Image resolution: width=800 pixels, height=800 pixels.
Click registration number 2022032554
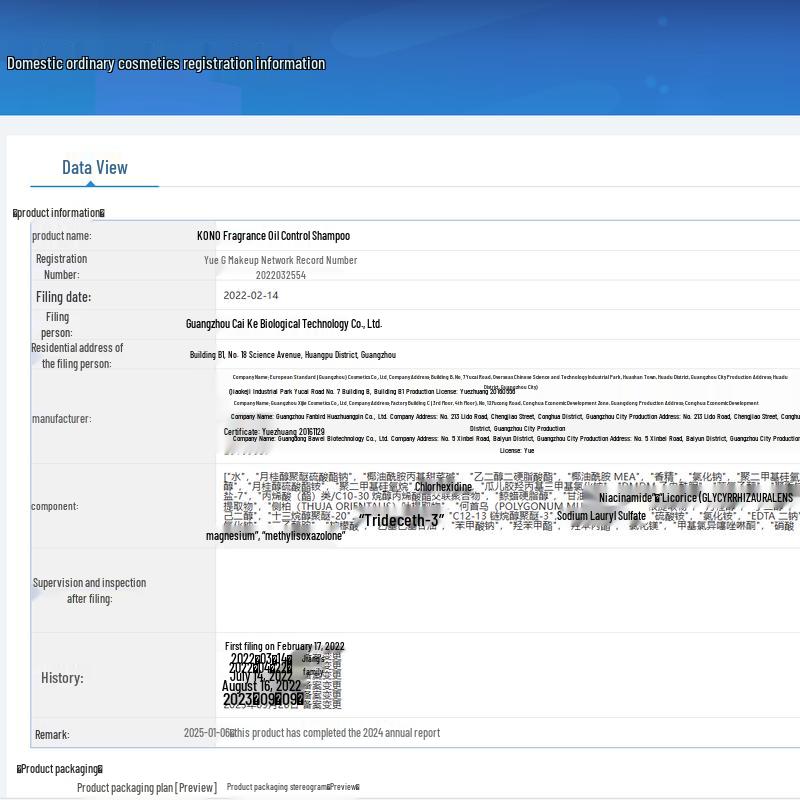(280, 275)
